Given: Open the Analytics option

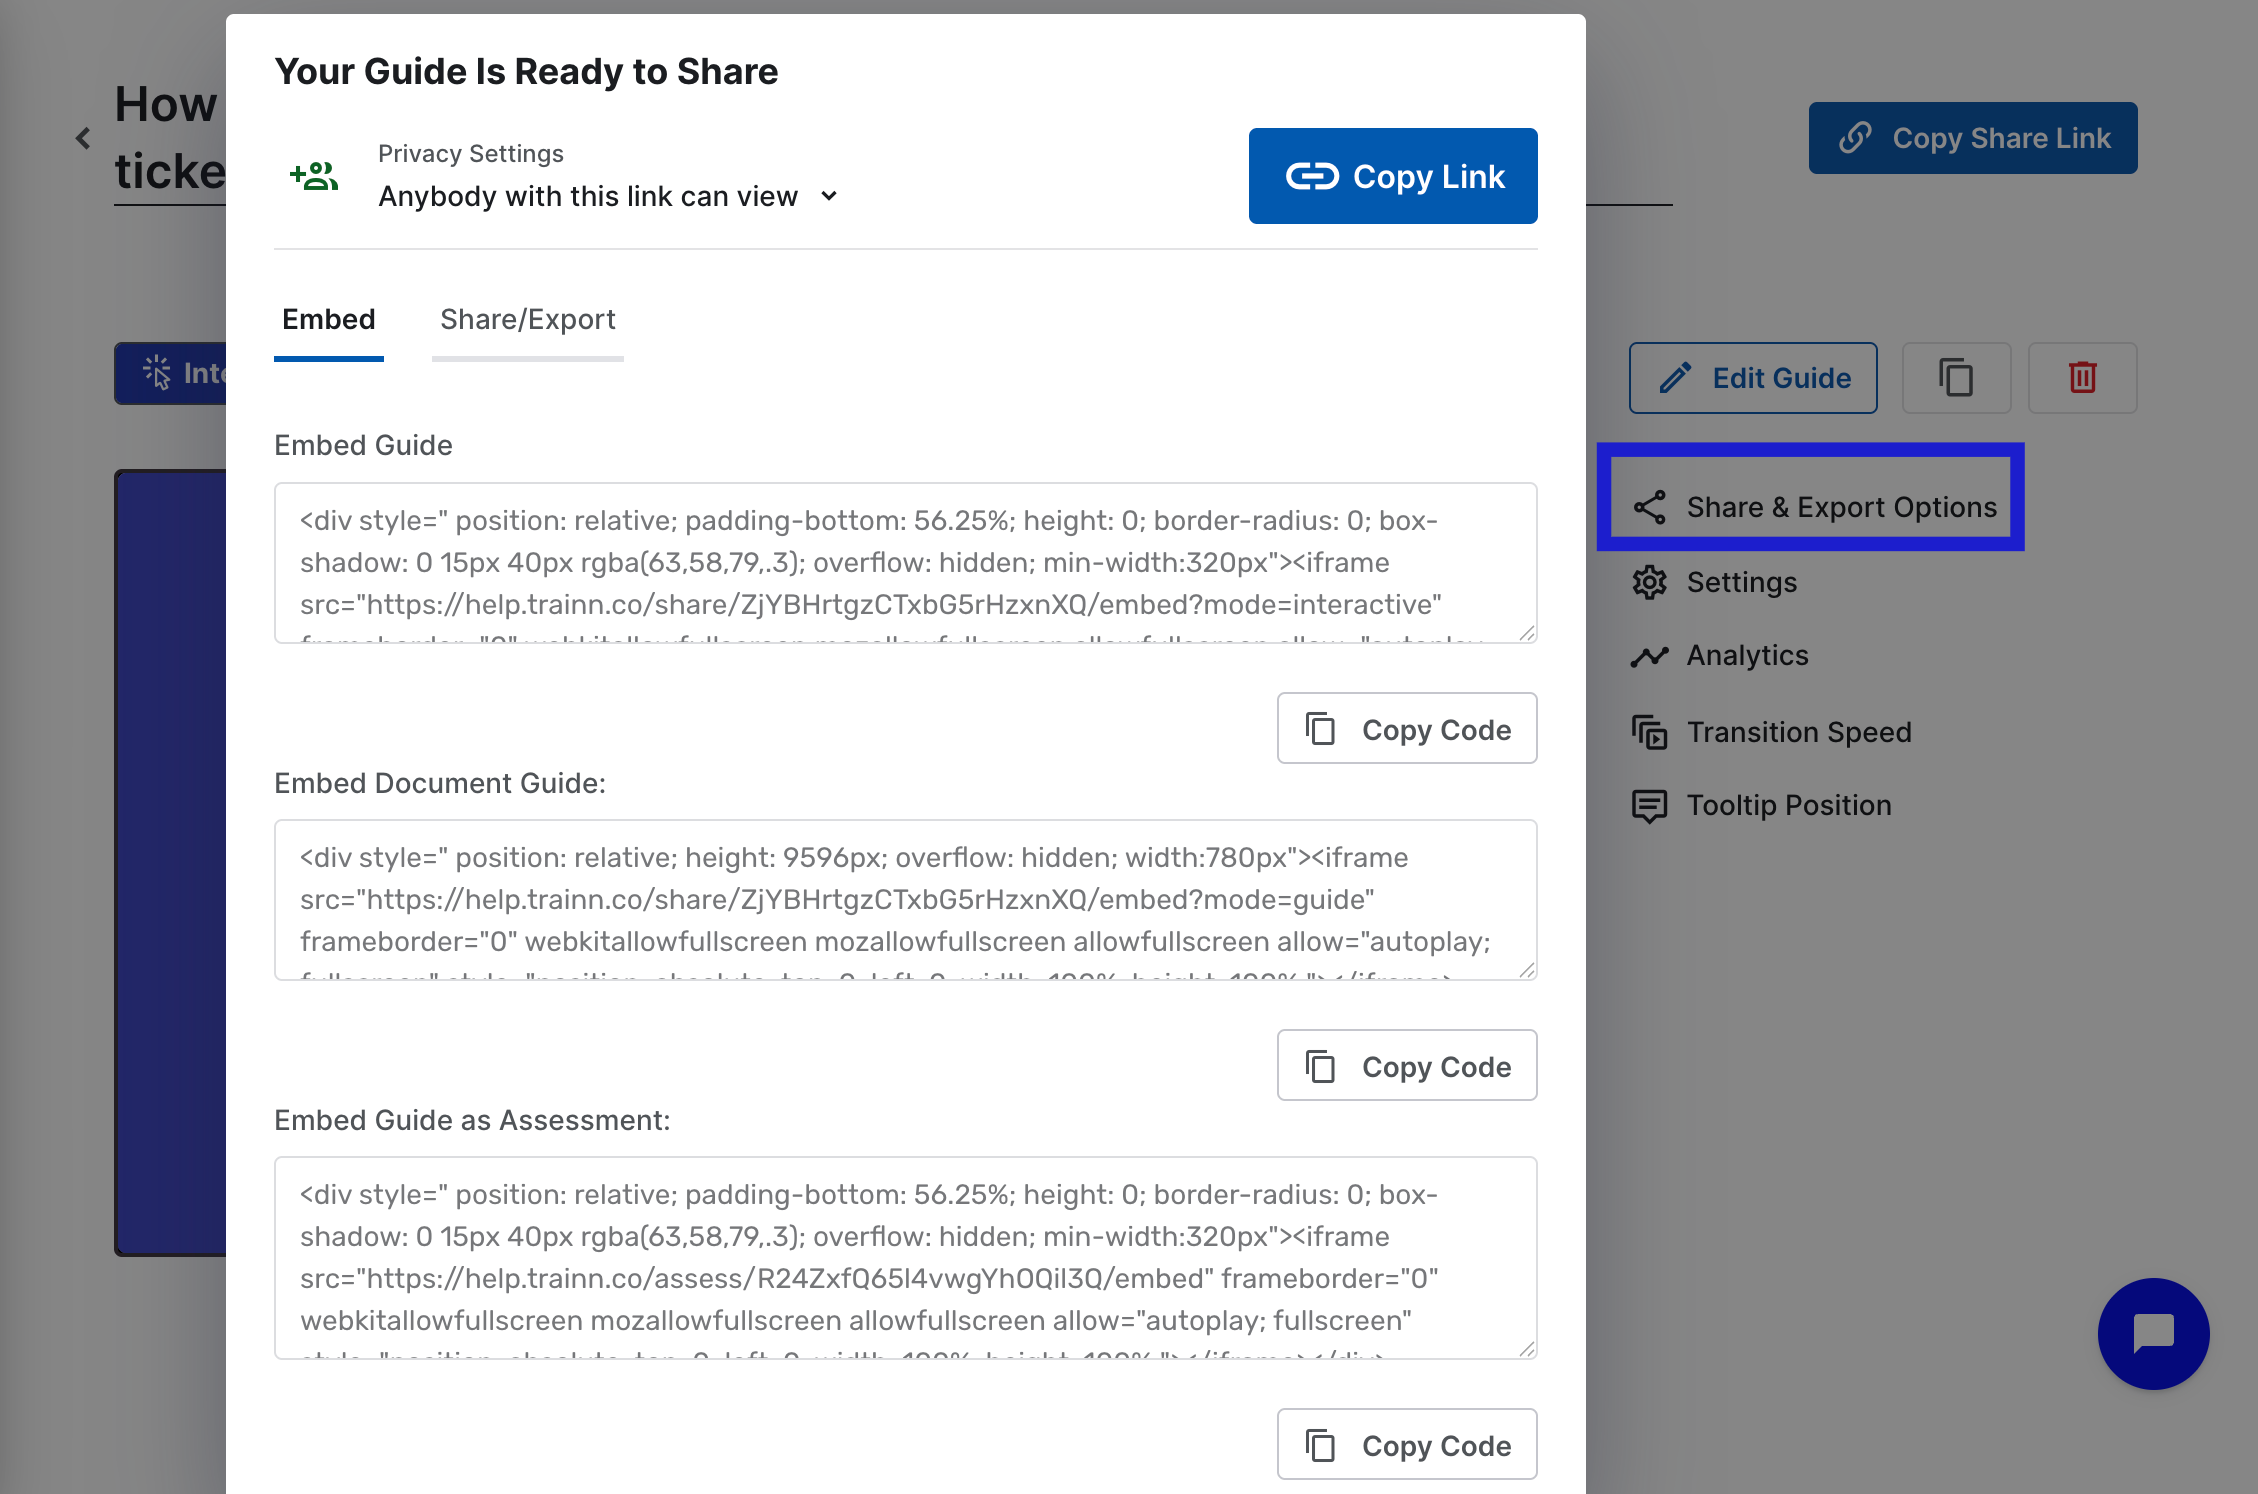Looking at the screenshot, I should pos(1720,655).
